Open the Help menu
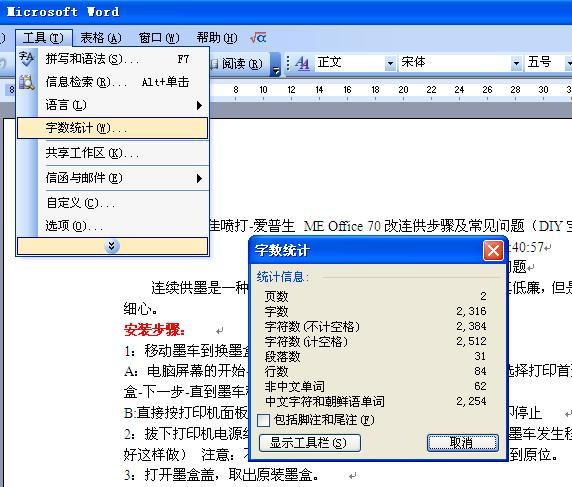 click(217, 38)
